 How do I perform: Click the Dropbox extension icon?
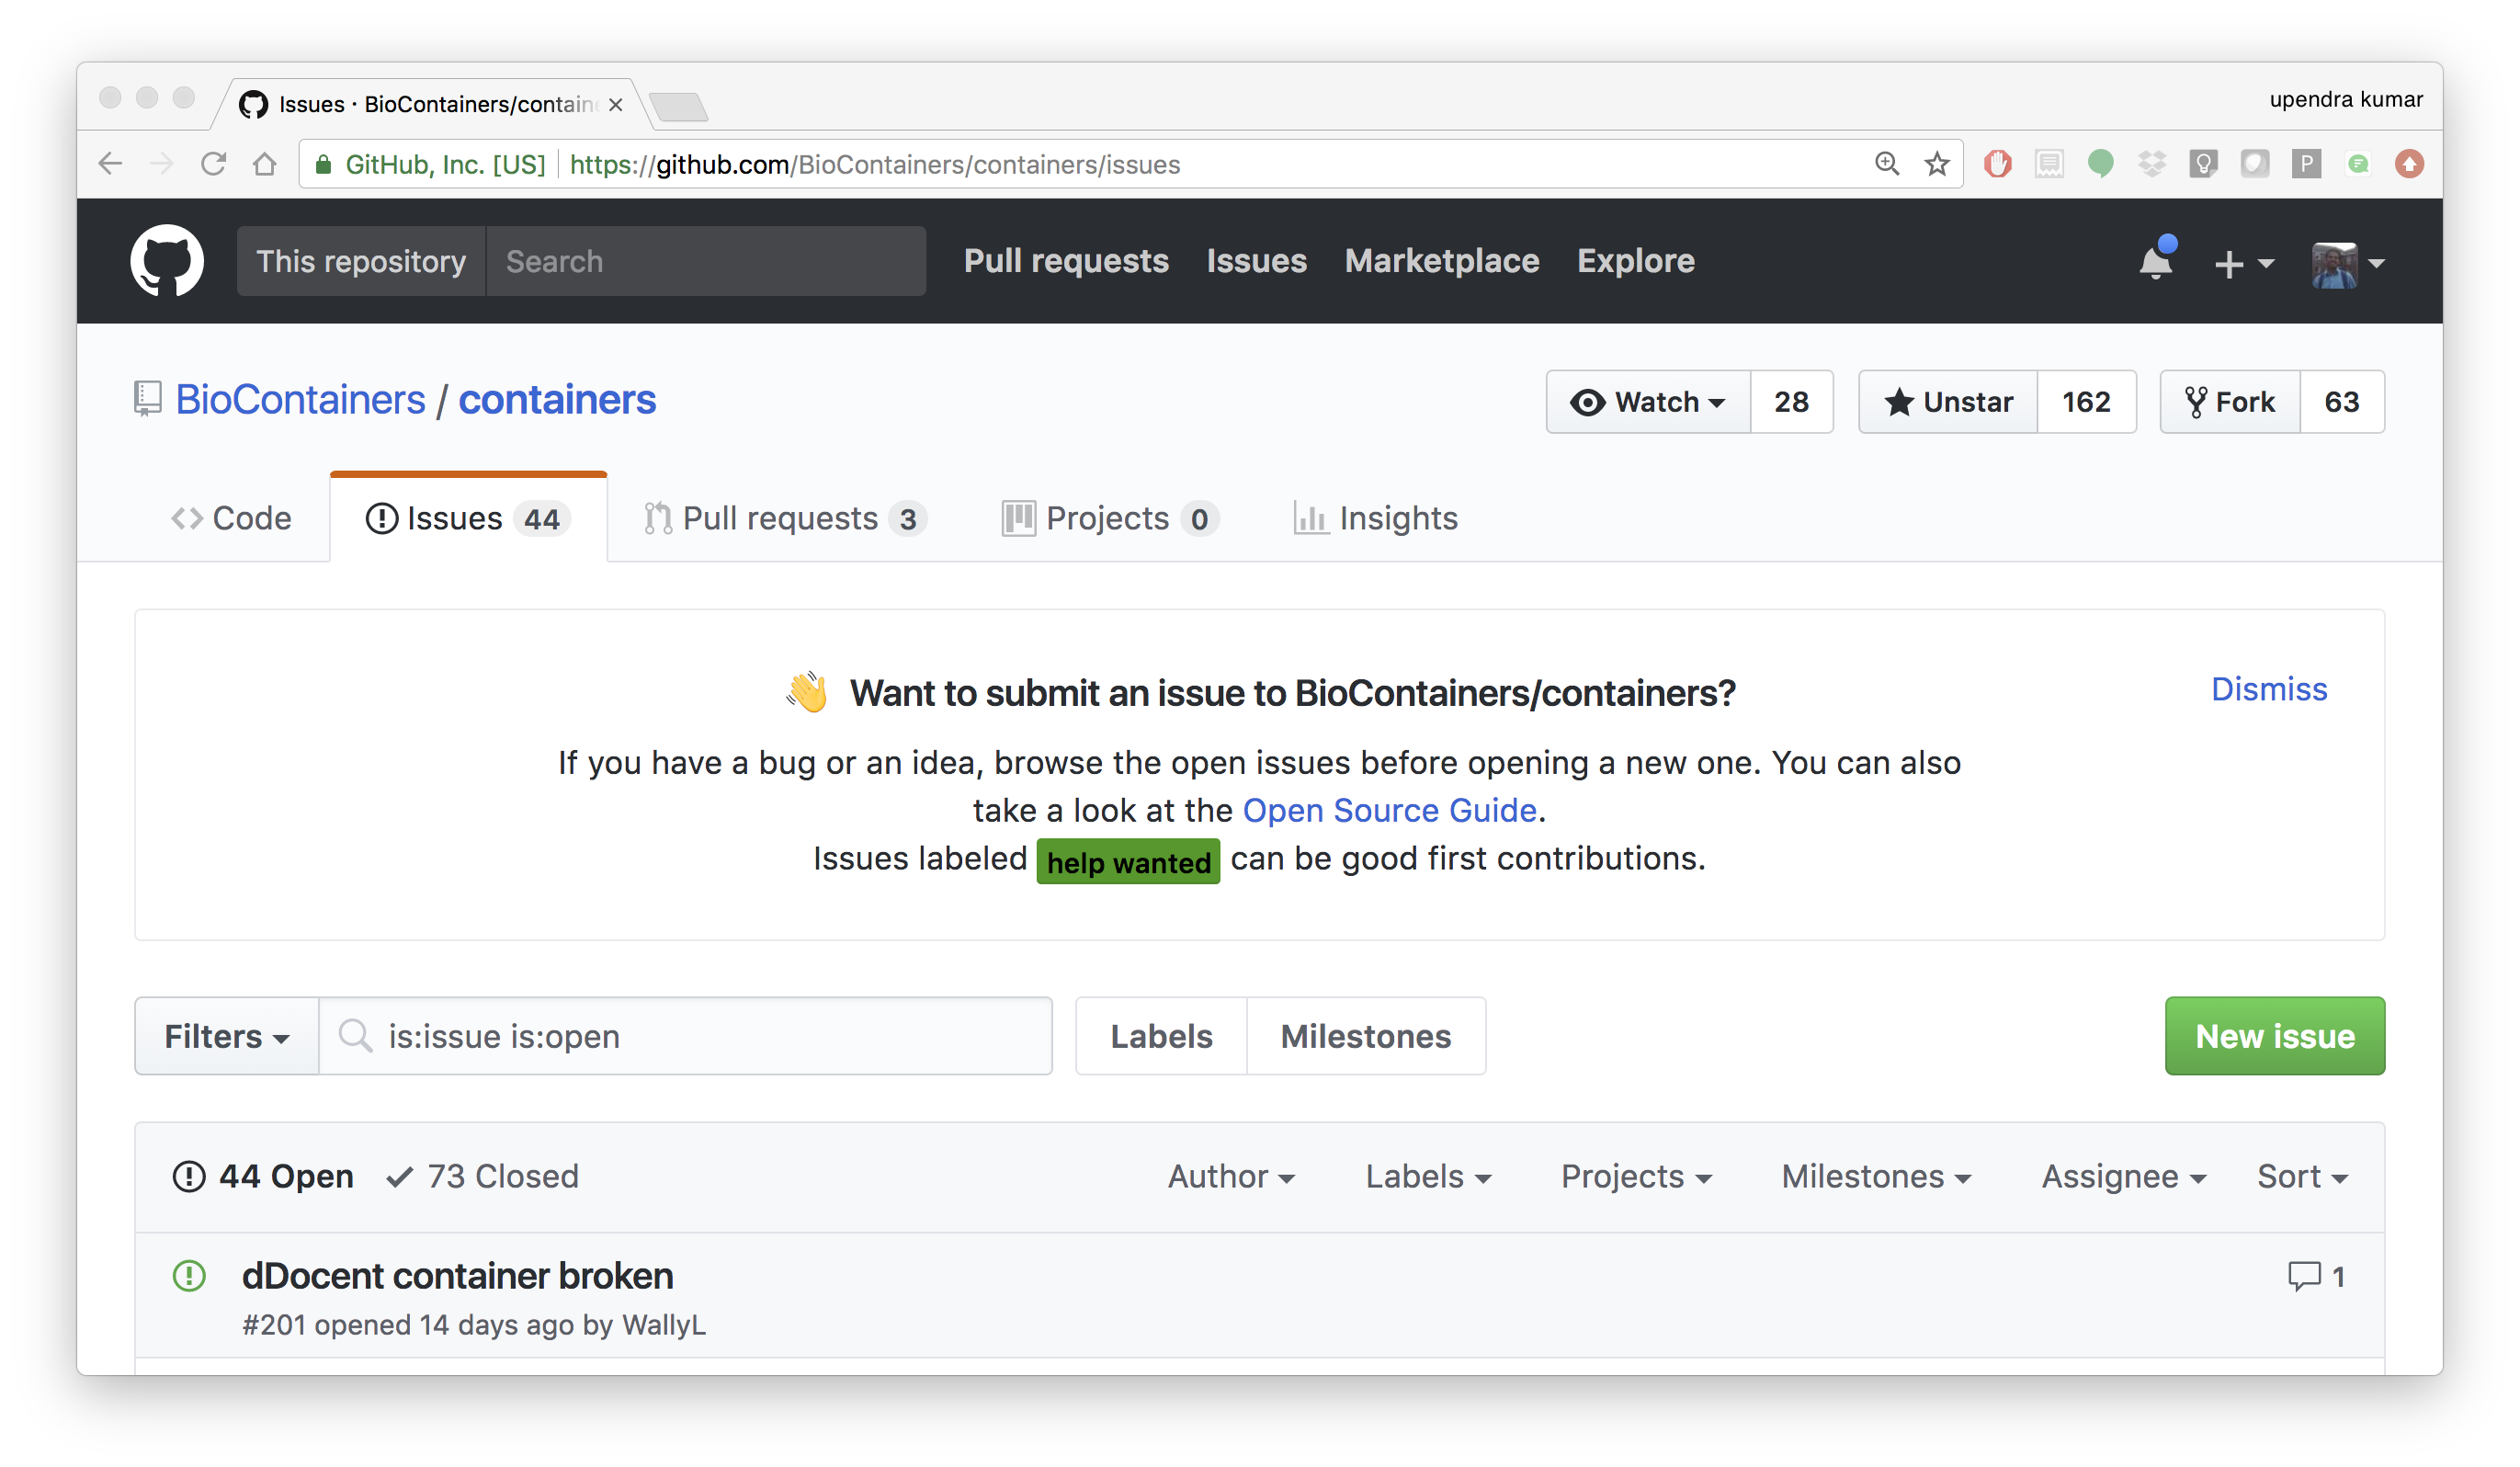(x=2152, y=163)
